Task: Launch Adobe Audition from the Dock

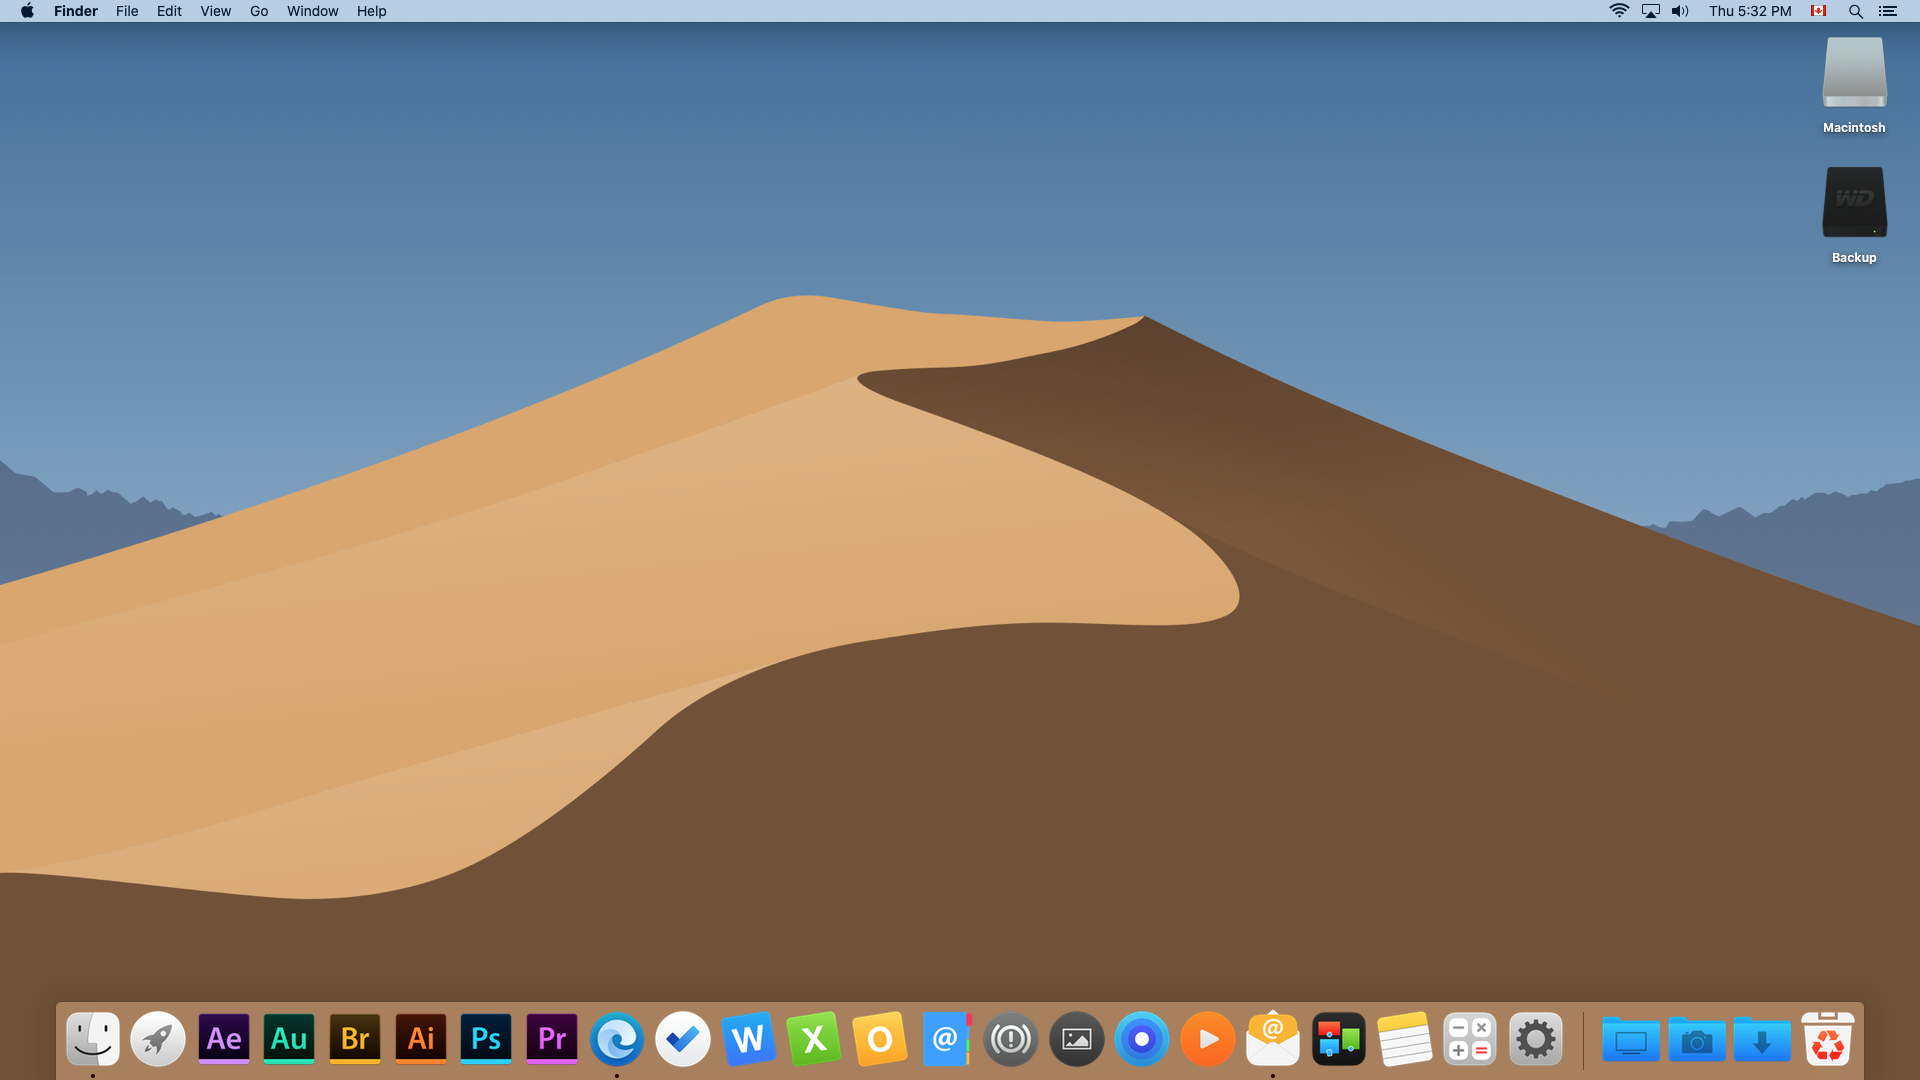Action: (x=289, y=1039)
